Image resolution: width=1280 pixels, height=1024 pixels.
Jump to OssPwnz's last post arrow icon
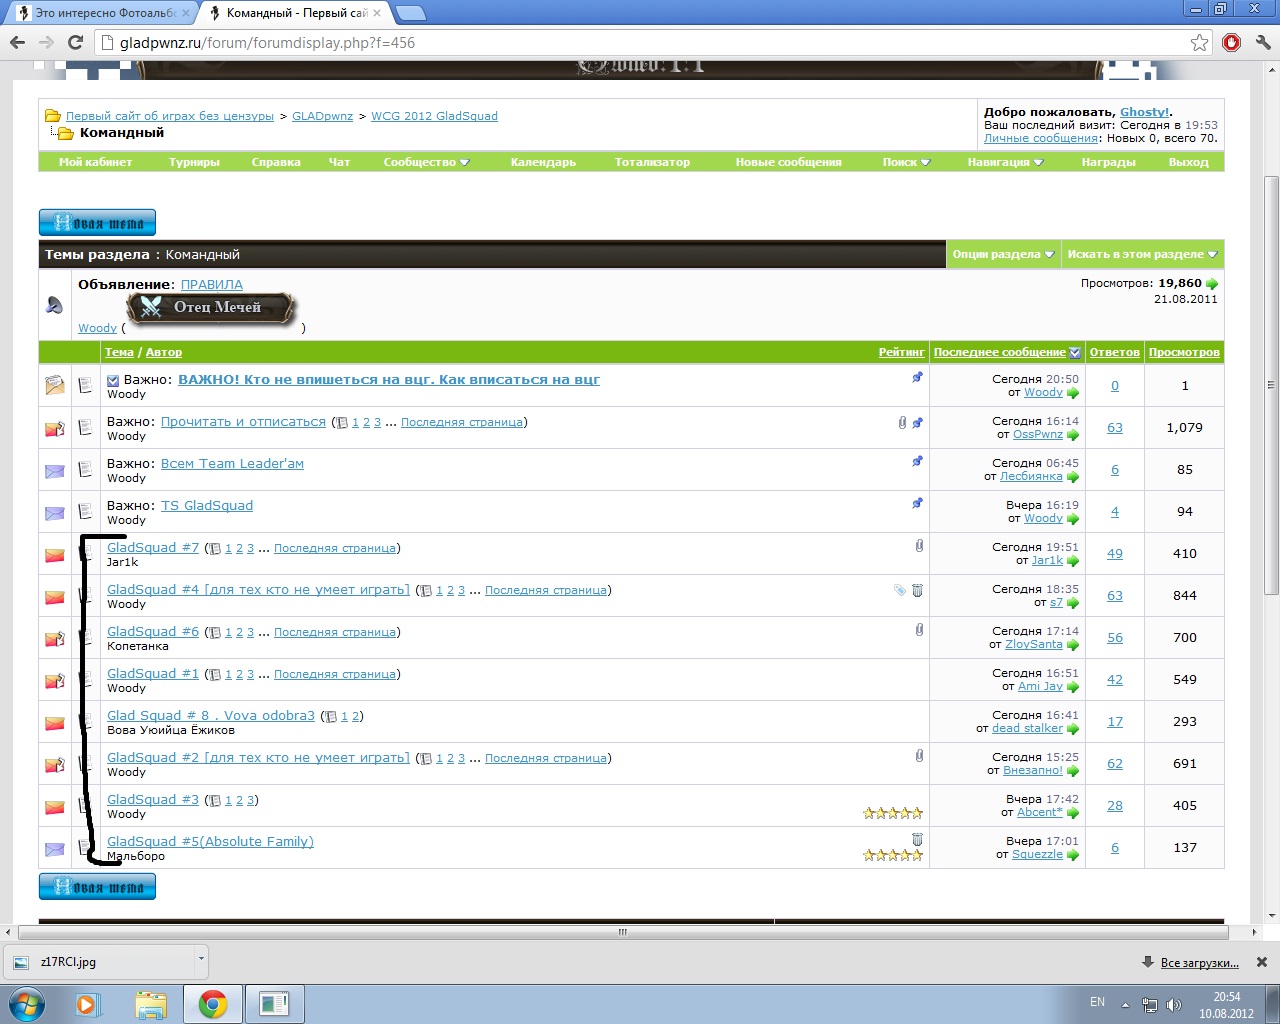(1073, 435)
